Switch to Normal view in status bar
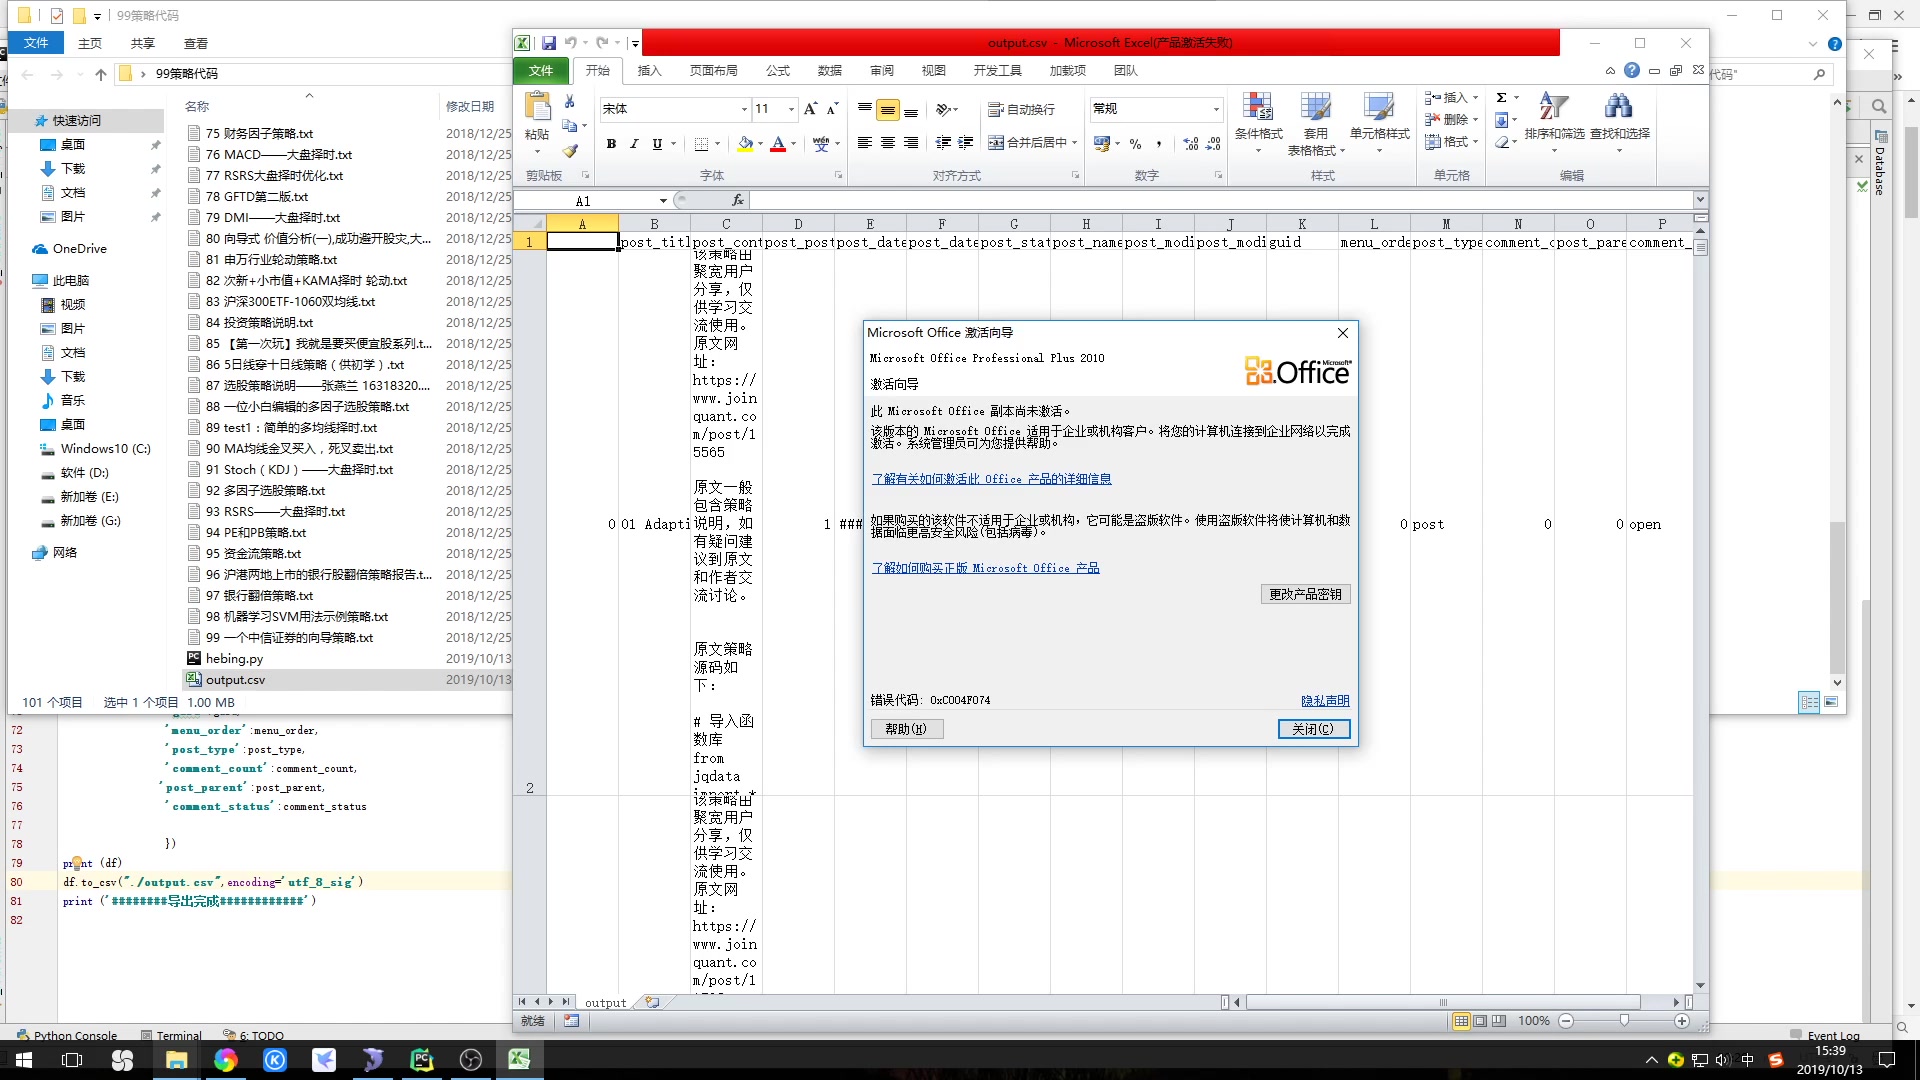Screen dimensions: 1920x1080 pyautogui.click(x=1461, y=1021)
